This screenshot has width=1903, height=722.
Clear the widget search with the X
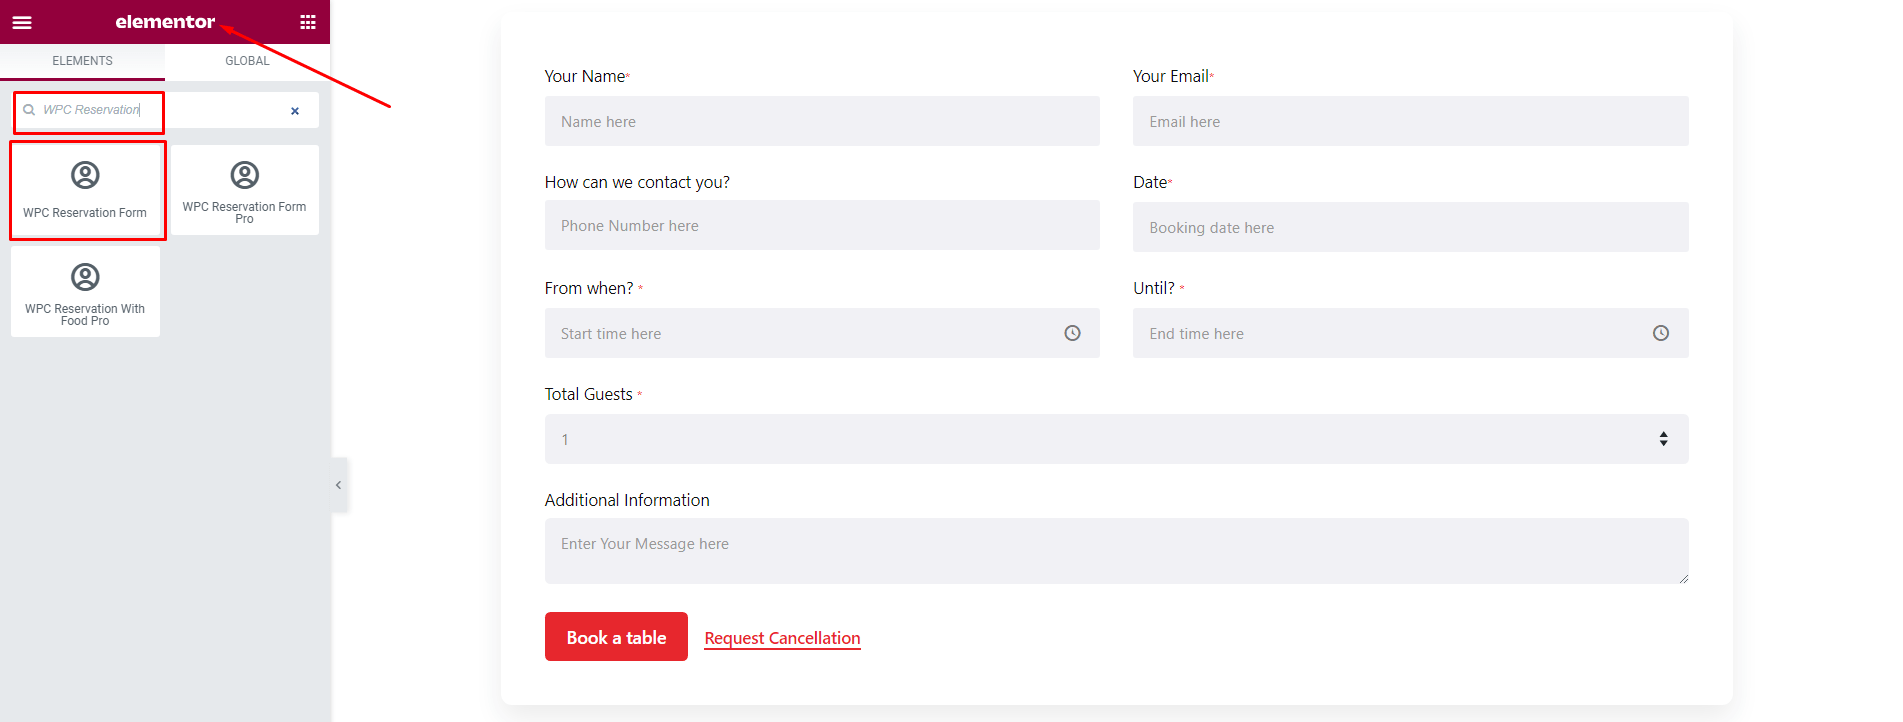295,111
